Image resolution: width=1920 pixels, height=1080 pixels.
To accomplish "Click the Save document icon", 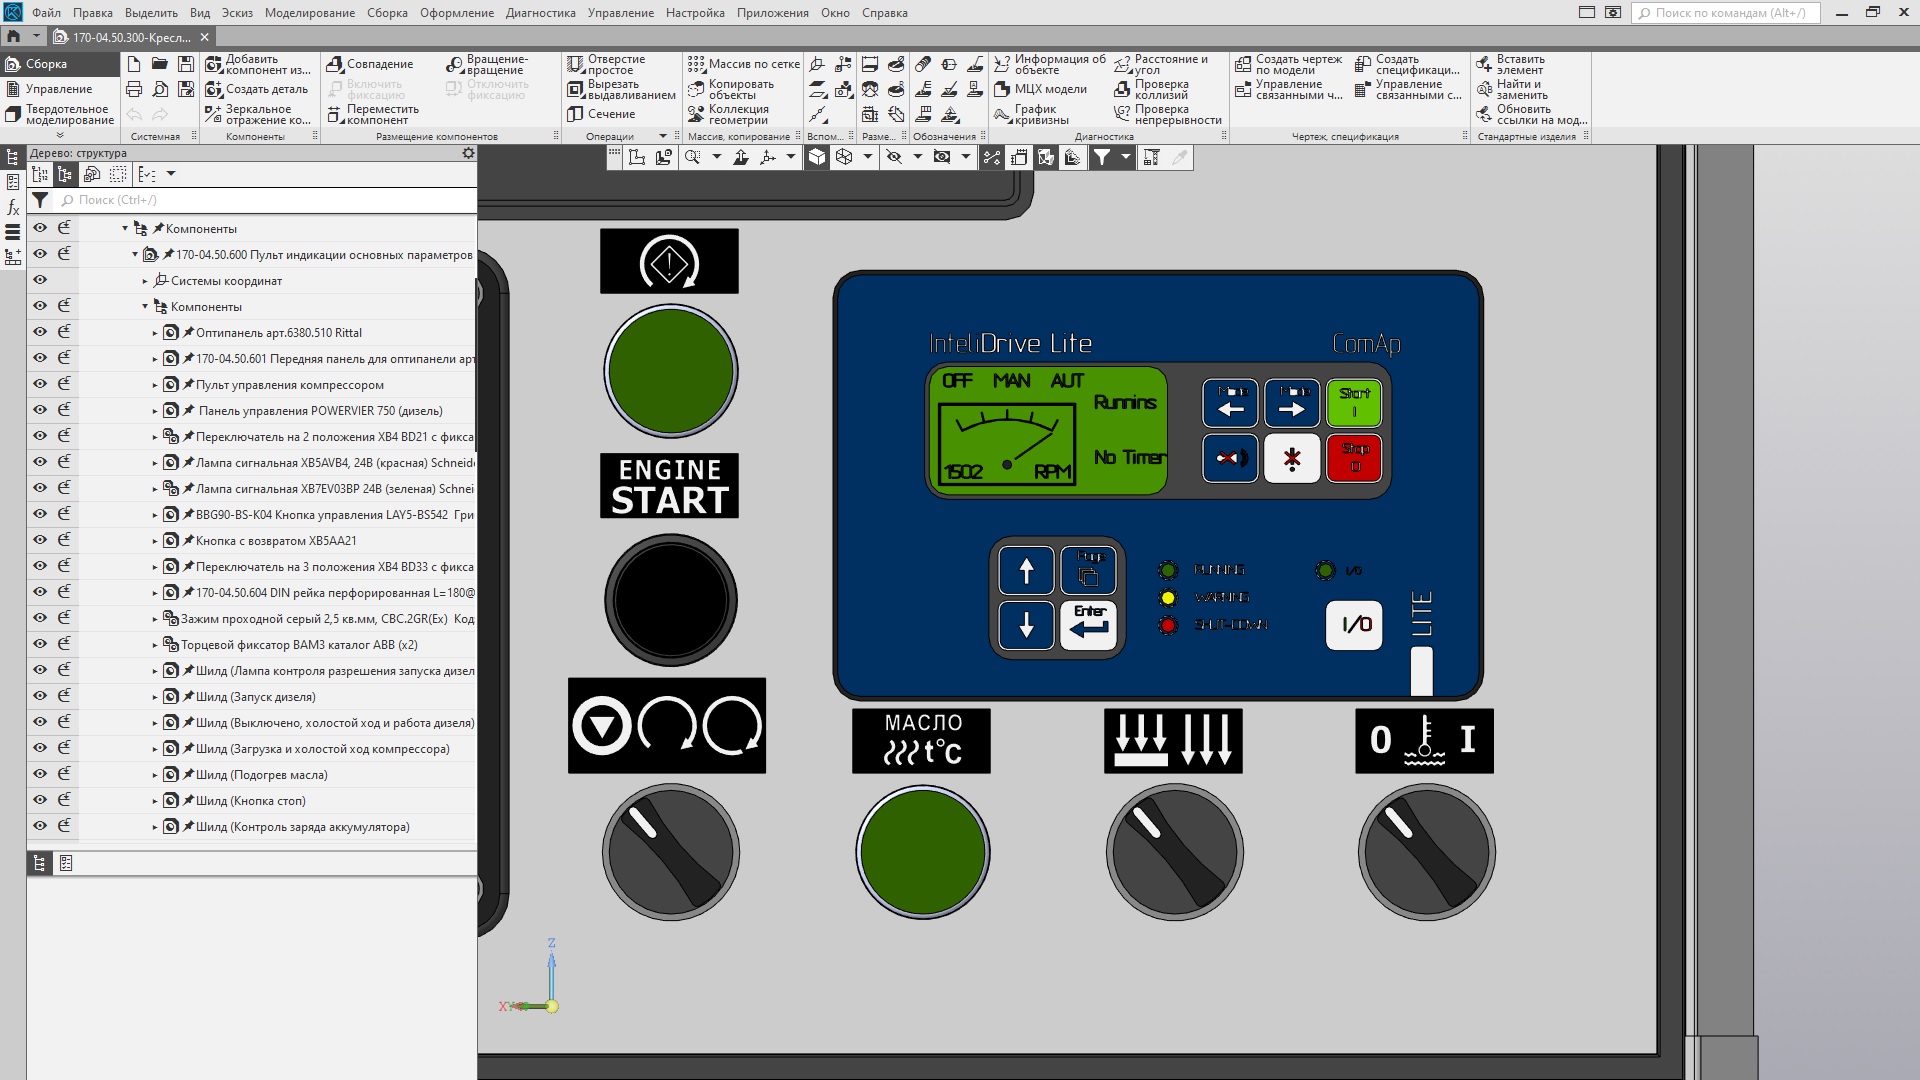I will point(185,64).
